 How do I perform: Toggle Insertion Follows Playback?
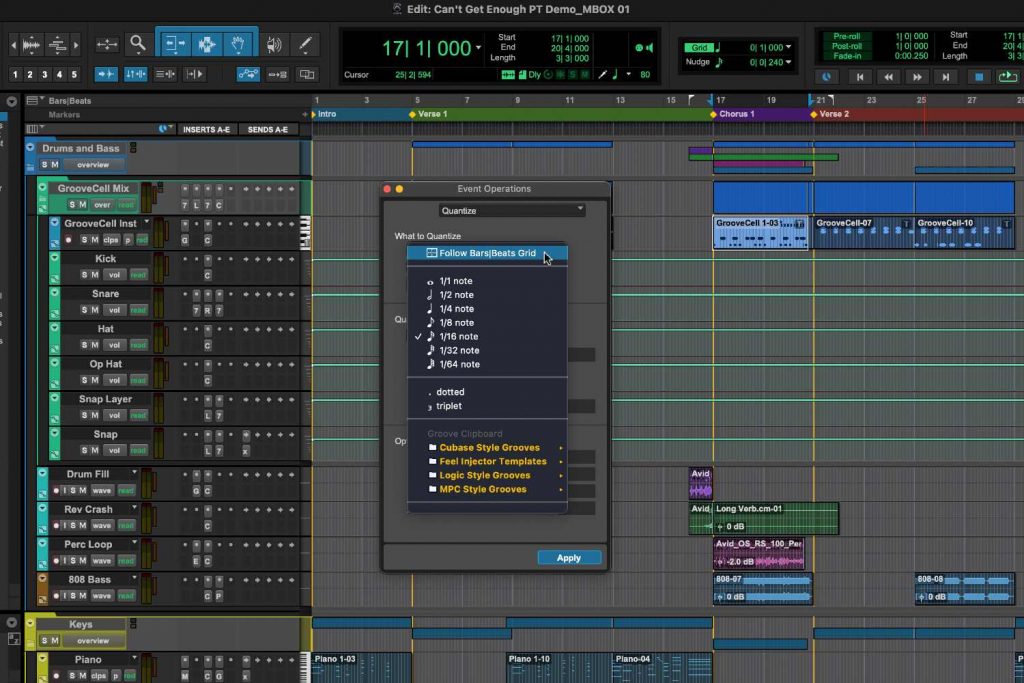coord(195,74)
